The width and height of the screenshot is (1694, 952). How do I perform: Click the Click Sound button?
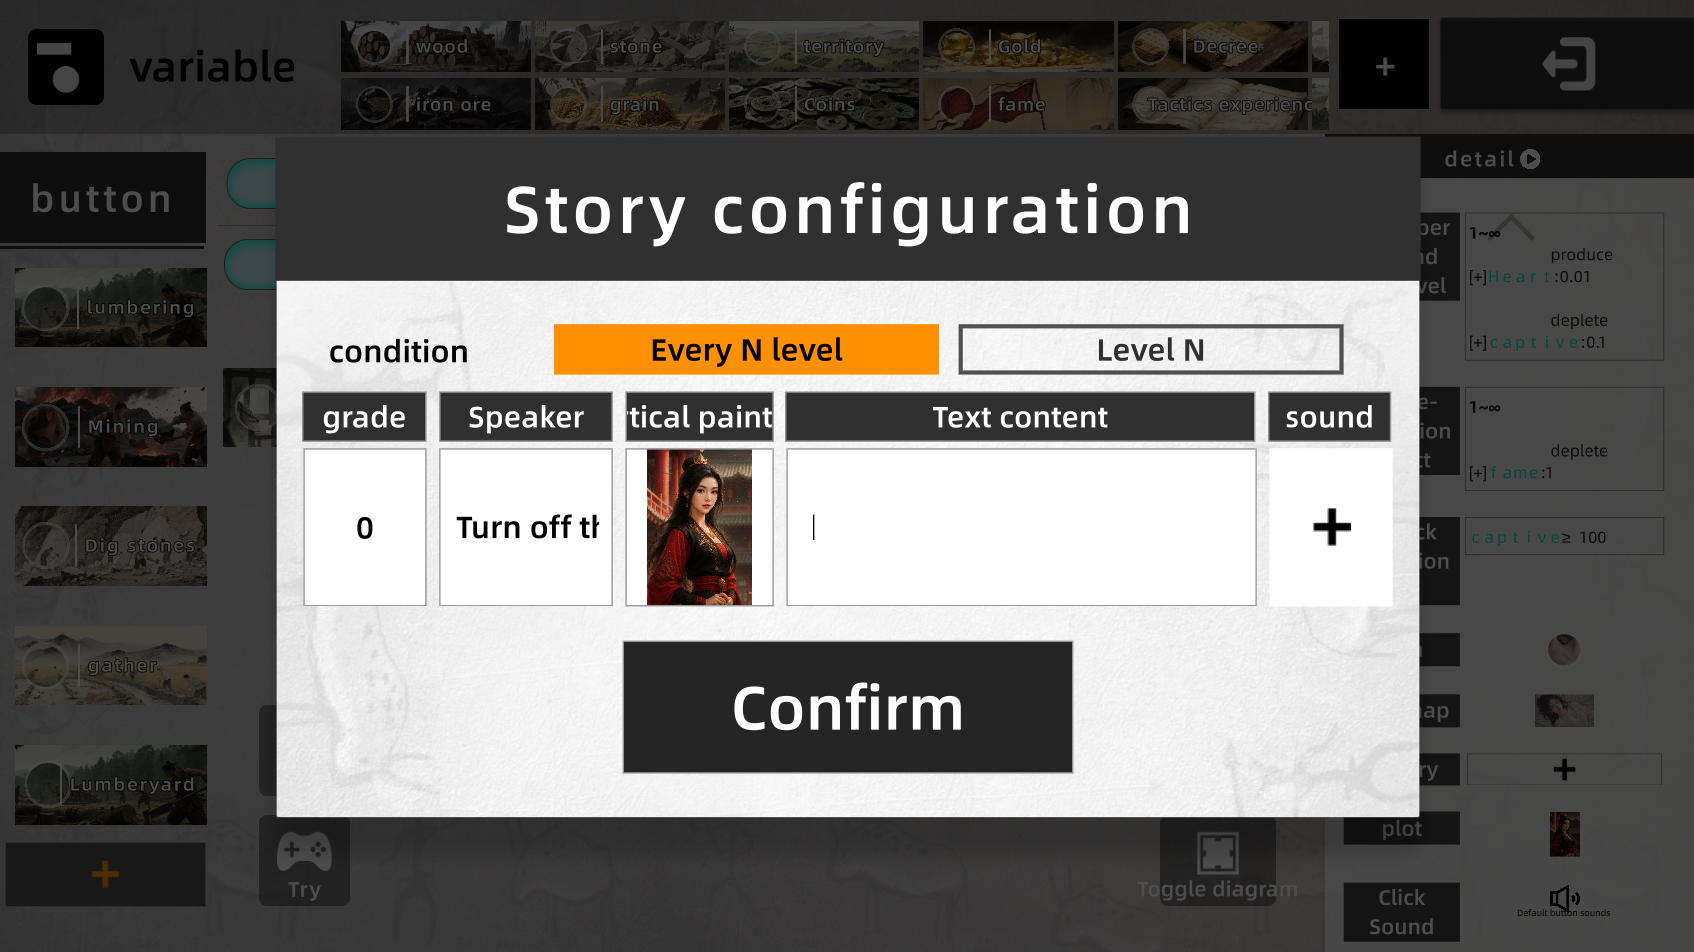pos(1401,912)
